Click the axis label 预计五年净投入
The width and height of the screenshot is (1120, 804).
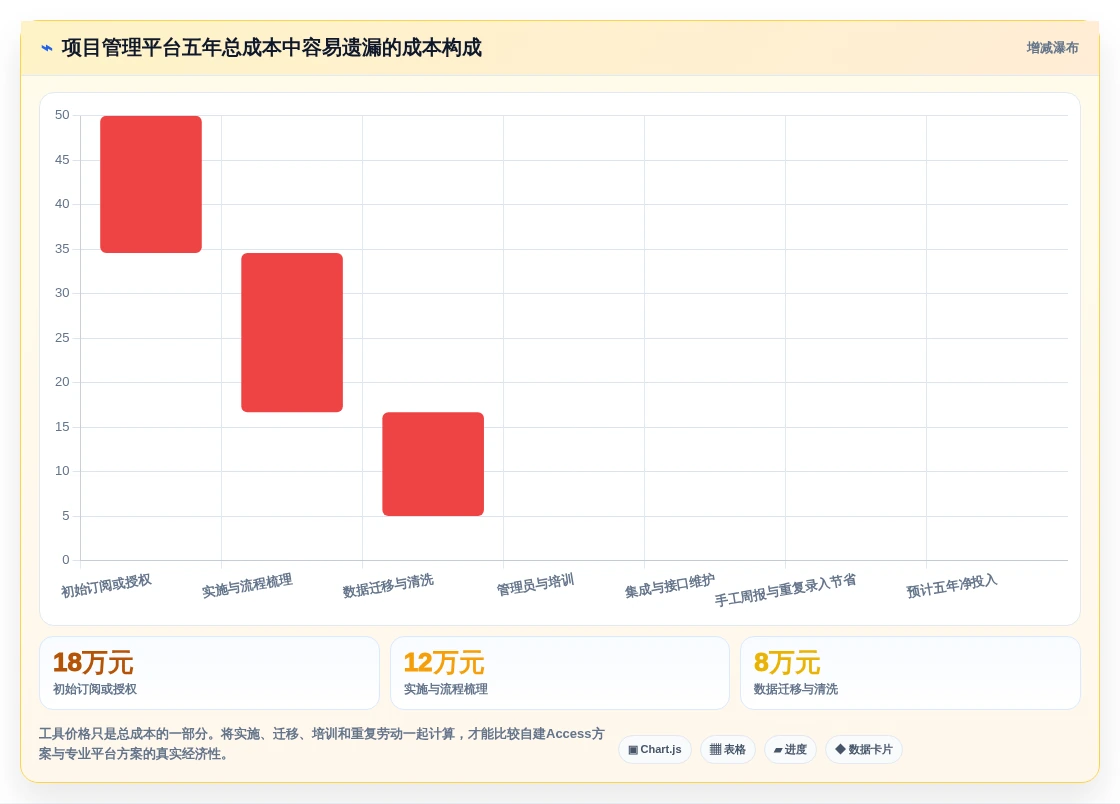[x=951, y=586]
